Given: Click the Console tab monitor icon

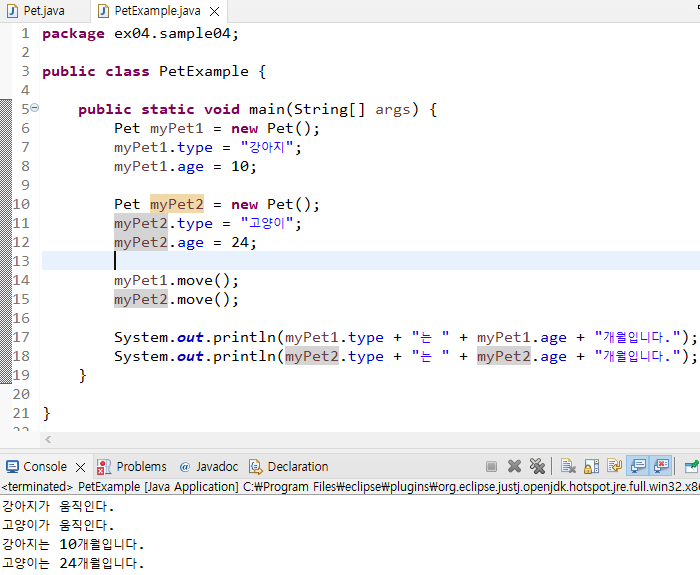Looking at the screenshot, I should point(12,467).
